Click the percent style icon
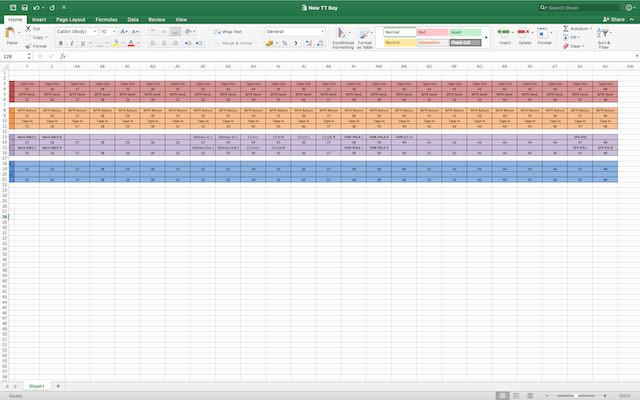This screenshot has width=640, height=400. pos(285,44)
